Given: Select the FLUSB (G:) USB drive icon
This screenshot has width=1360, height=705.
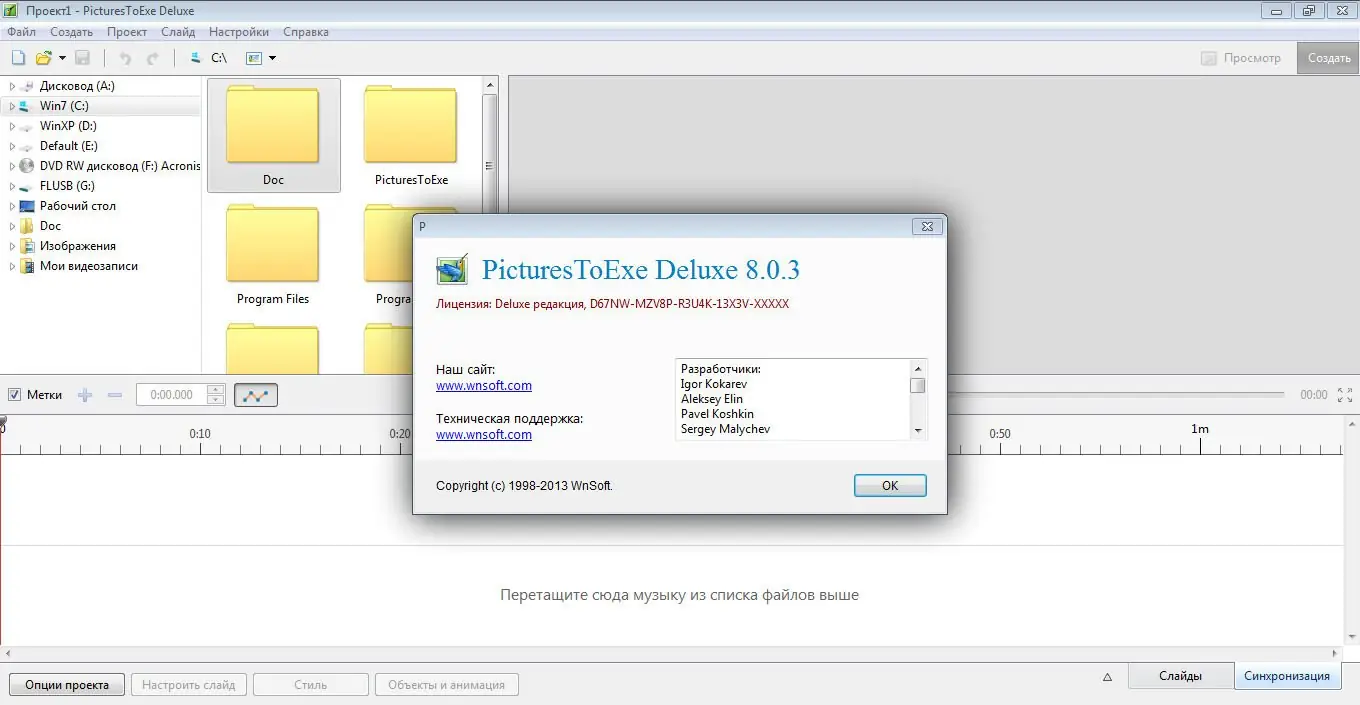Looking at the screenshot, I should [27, 186].
